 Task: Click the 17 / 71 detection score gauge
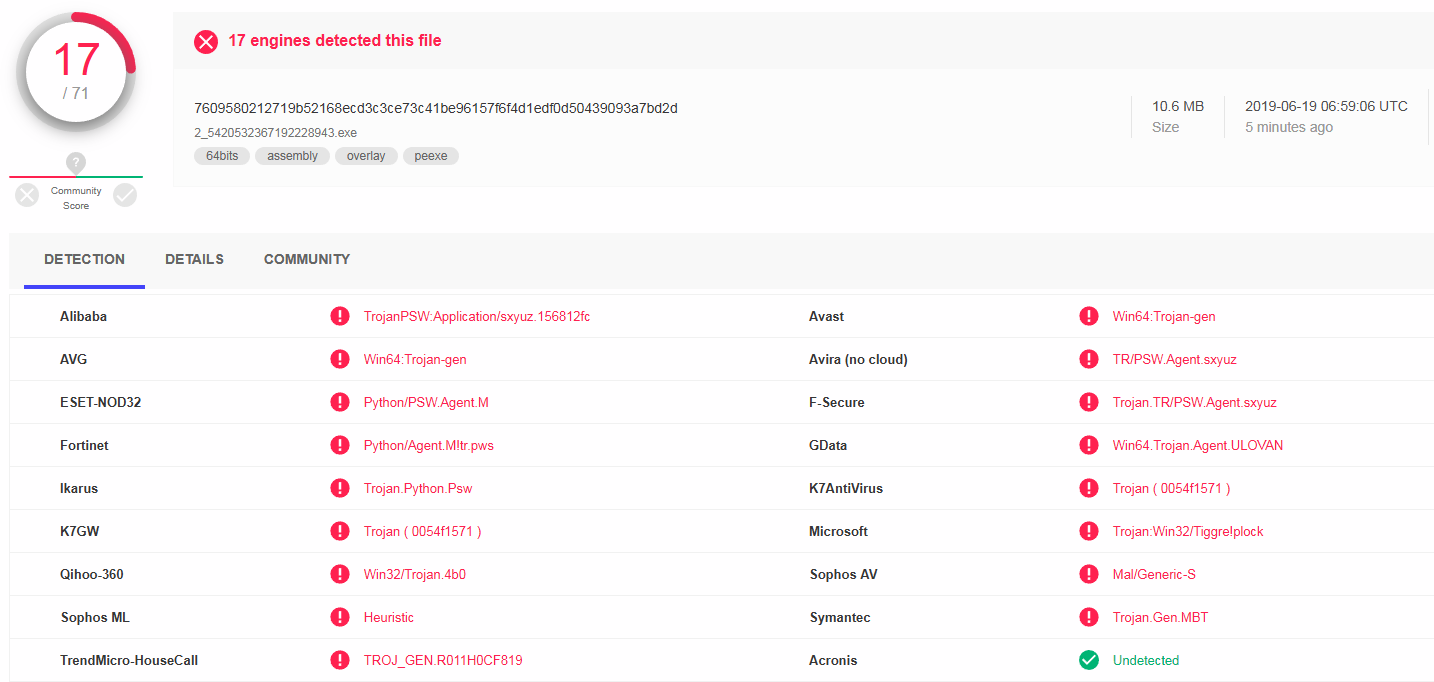tap(76, 72)
